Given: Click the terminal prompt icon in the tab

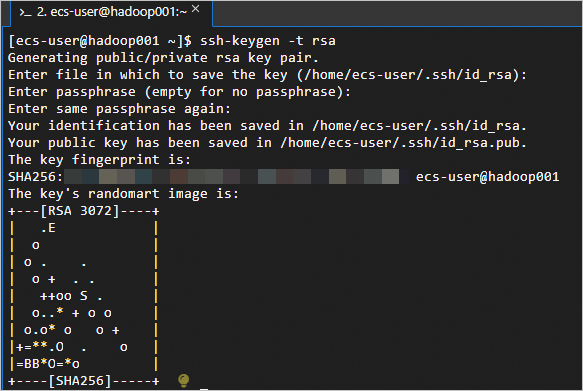Looking at the screenshot, I should click(25, 13).
